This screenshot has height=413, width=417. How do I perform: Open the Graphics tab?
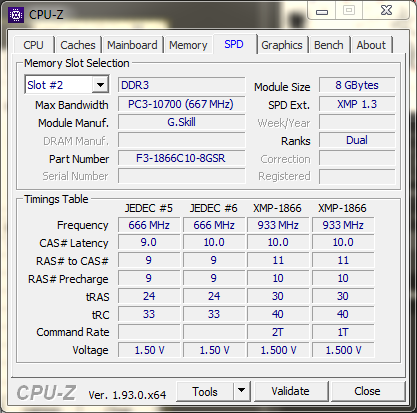pyautogui.click(x=282, y=45)
